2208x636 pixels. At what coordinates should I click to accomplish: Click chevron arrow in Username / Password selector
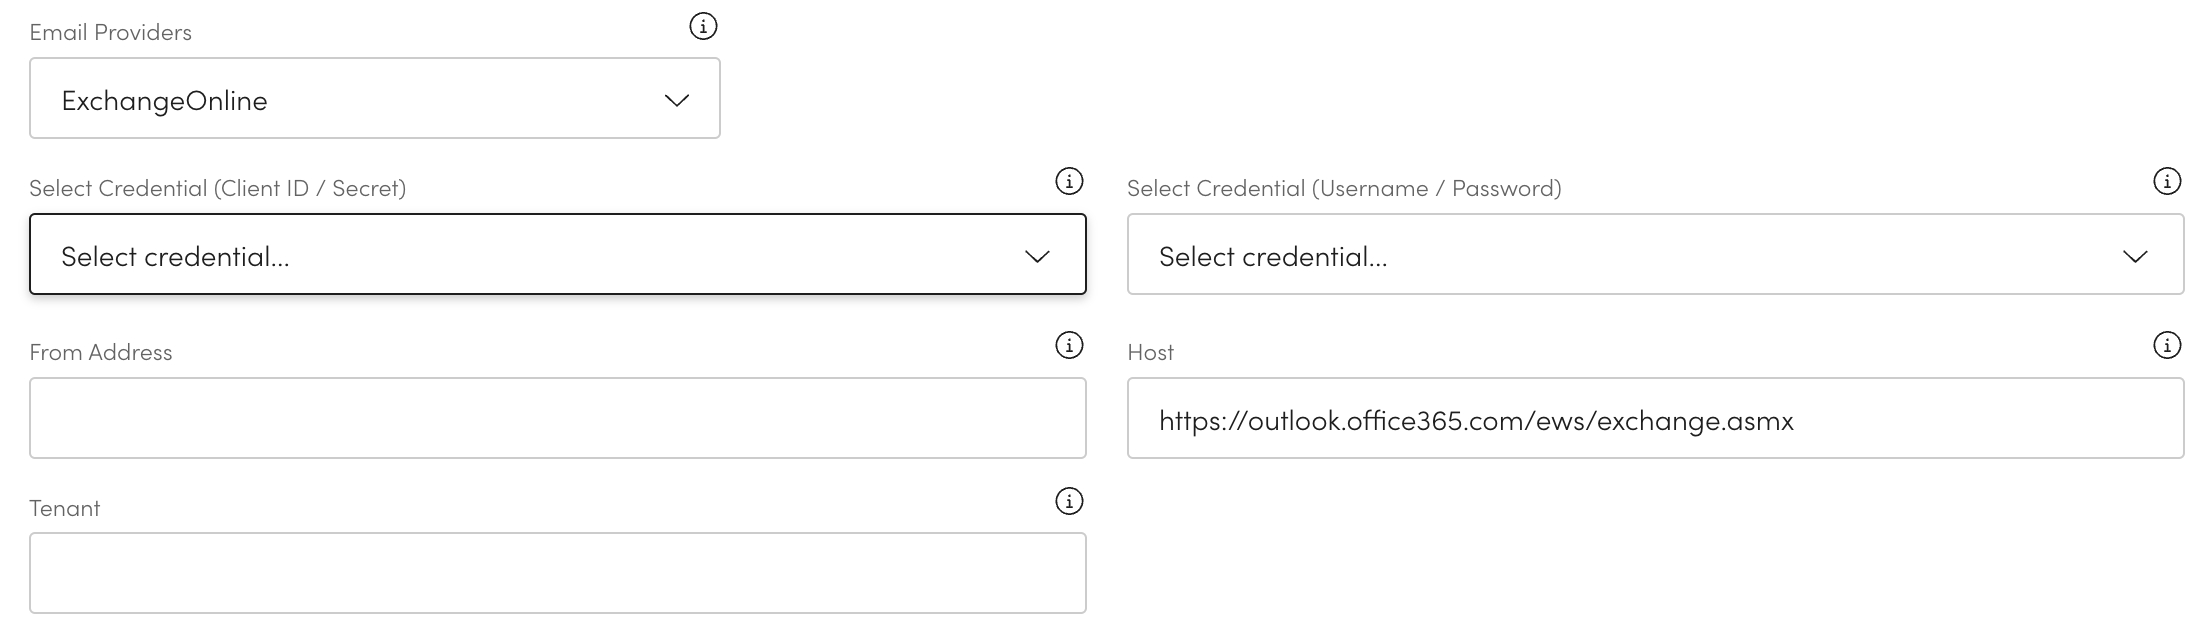[x=2135, y=257]
